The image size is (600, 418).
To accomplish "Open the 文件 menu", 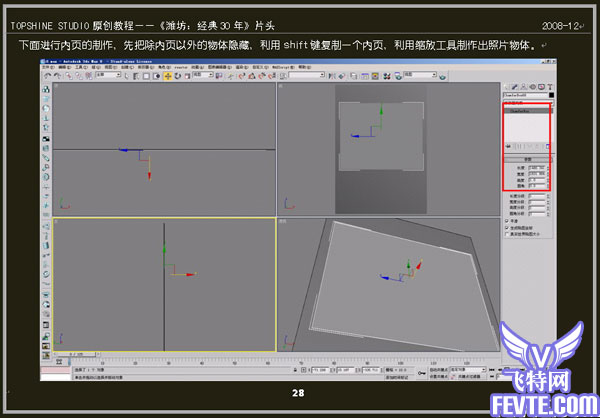I will pos(47,67).
